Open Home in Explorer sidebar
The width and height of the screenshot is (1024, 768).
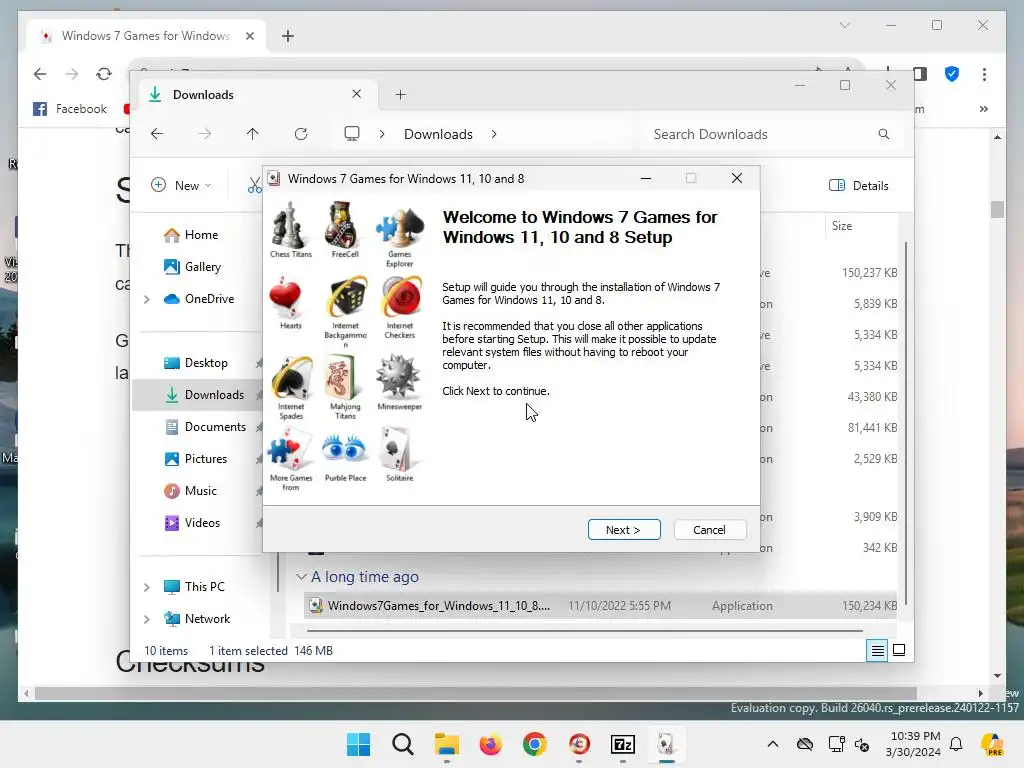(200, 234)
